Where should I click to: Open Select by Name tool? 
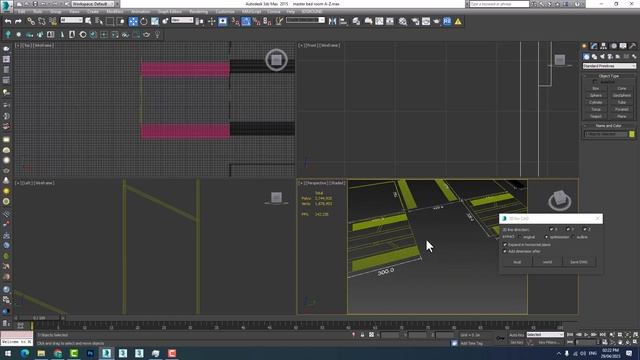(99, 21)
